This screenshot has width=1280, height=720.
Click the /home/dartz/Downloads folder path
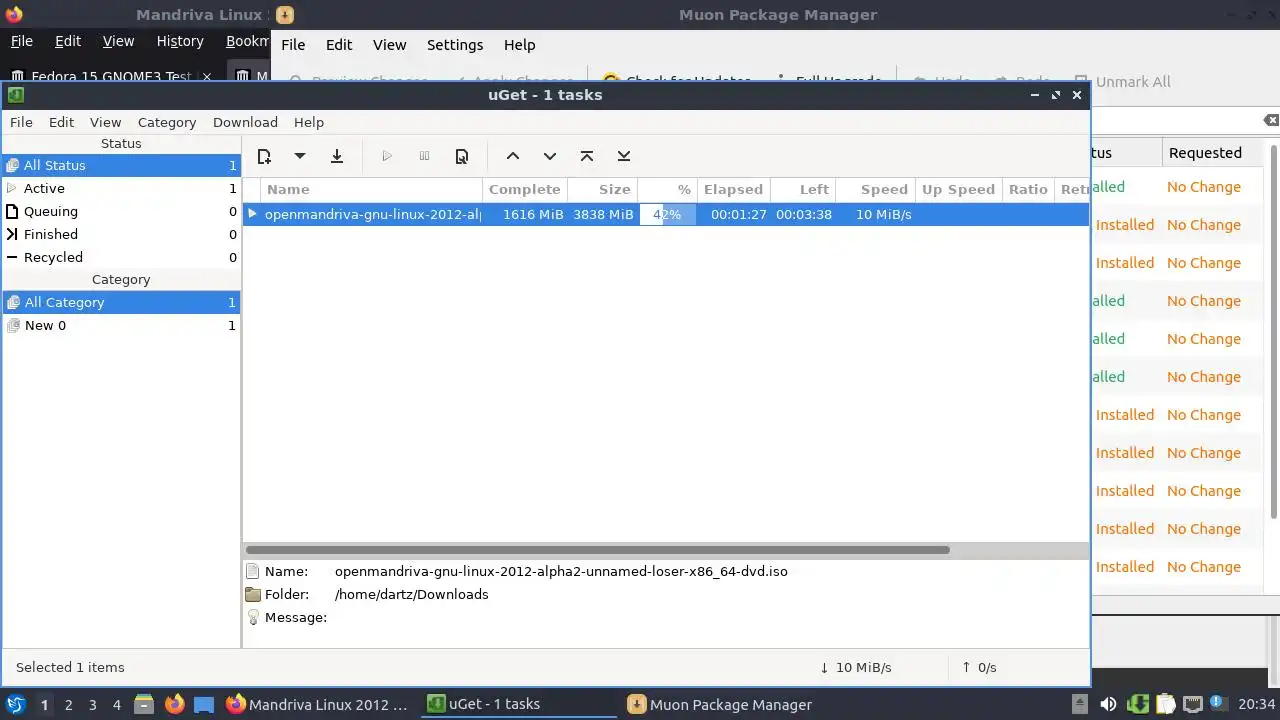[x=411, y=594]
